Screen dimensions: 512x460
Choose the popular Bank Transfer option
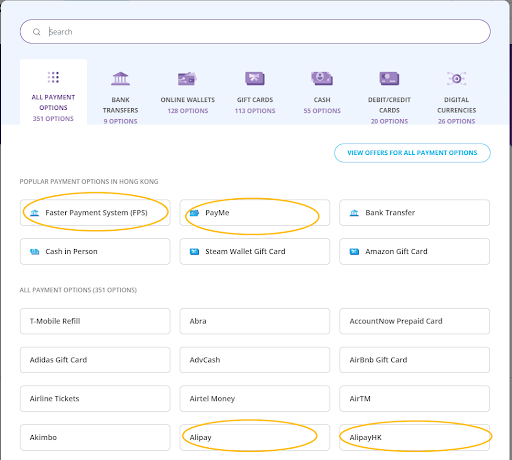coord(415,213)
